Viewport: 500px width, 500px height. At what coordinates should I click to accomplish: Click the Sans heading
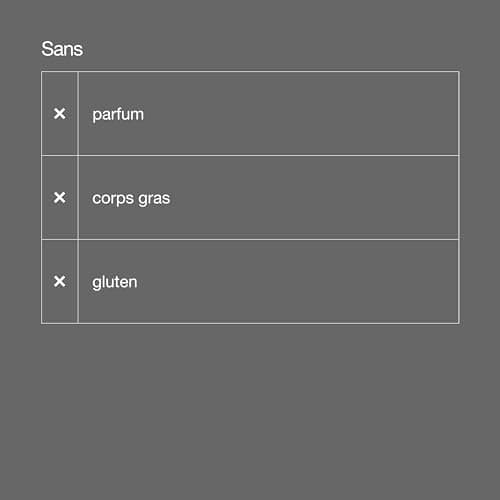point(62,49)
